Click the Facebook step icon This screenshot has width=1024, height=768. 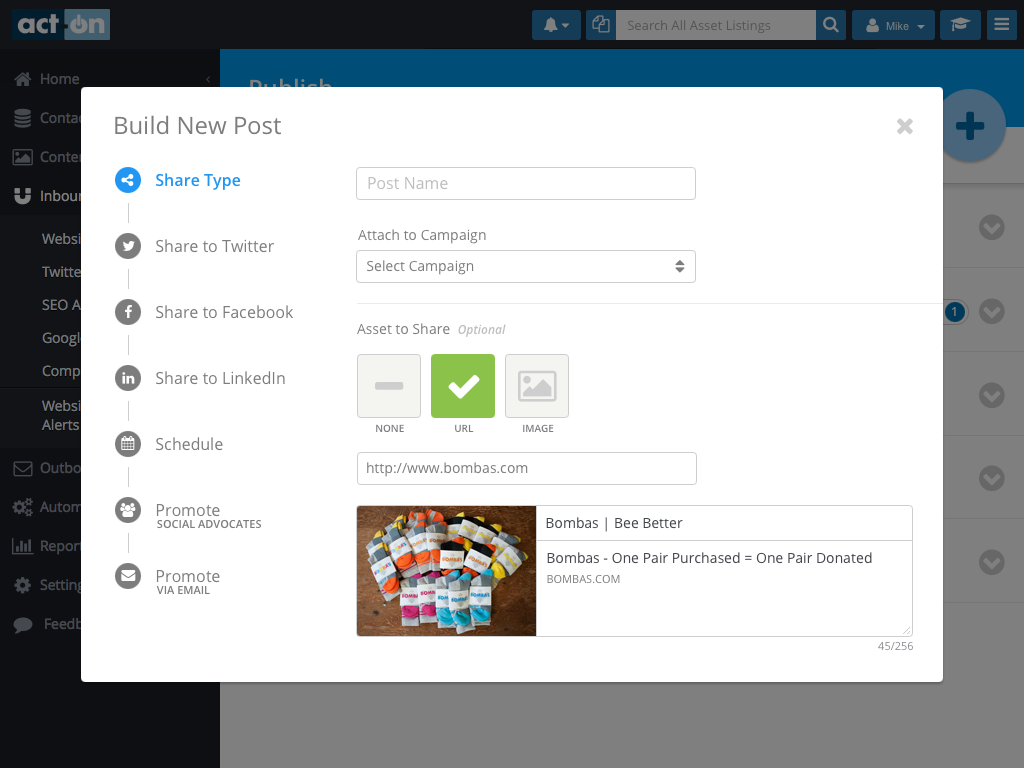pyautogui.click(x=128, y=312)
